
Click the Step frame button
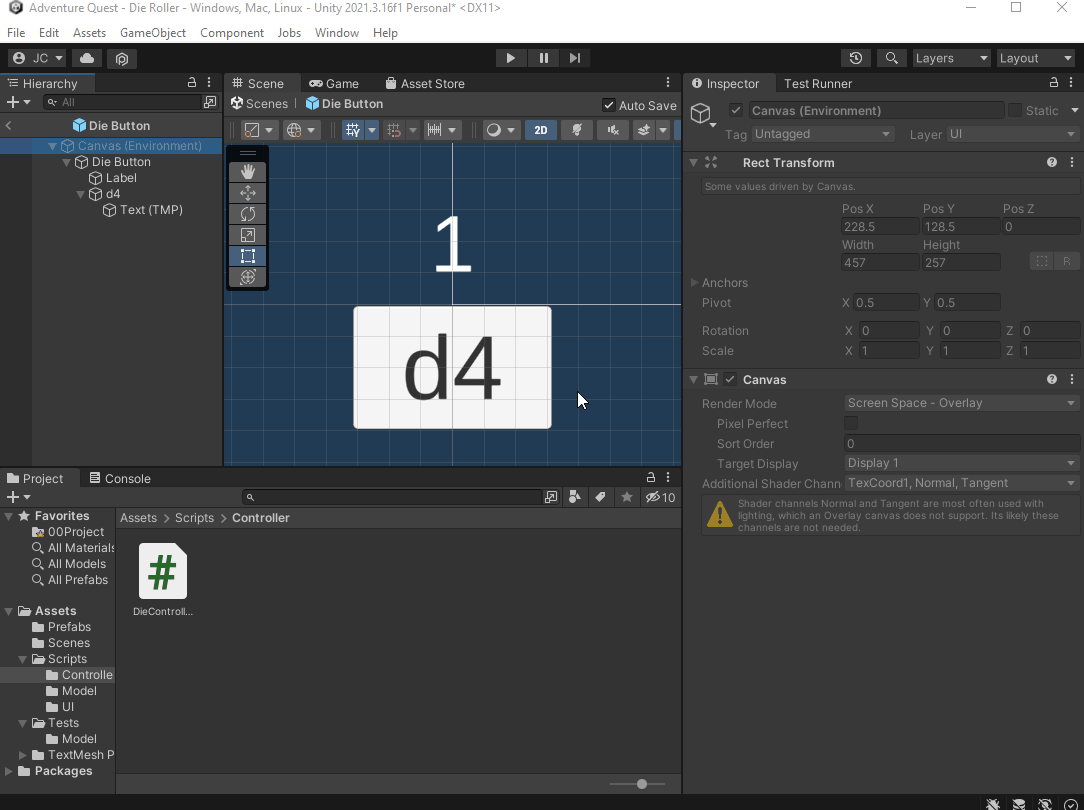pyautogui.click(x=575, y=58)
